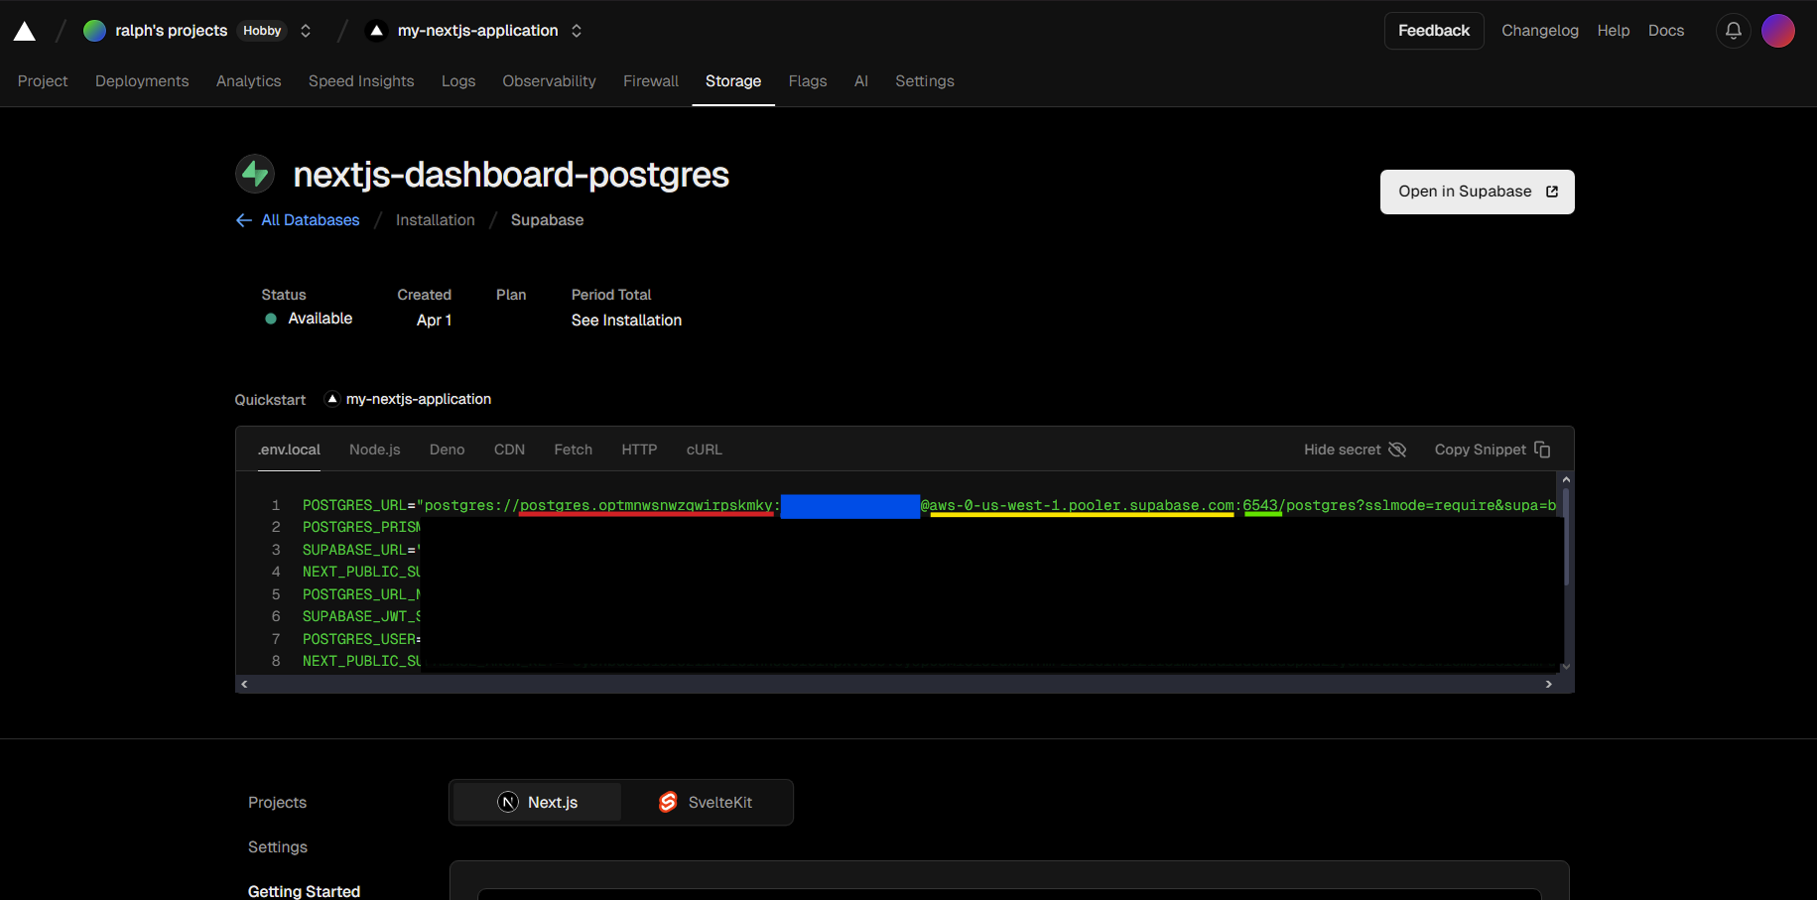The width and height of the screenshot is (1817, 900).
Task: Click the horizontal scrollbar right arrow
Action: (x=1548, y=684)
